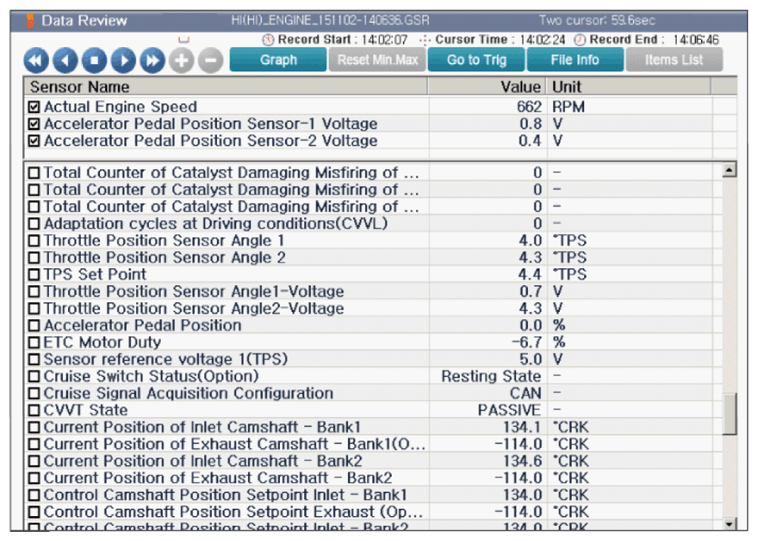Step back with the single left arrow icon

point(65,60)
